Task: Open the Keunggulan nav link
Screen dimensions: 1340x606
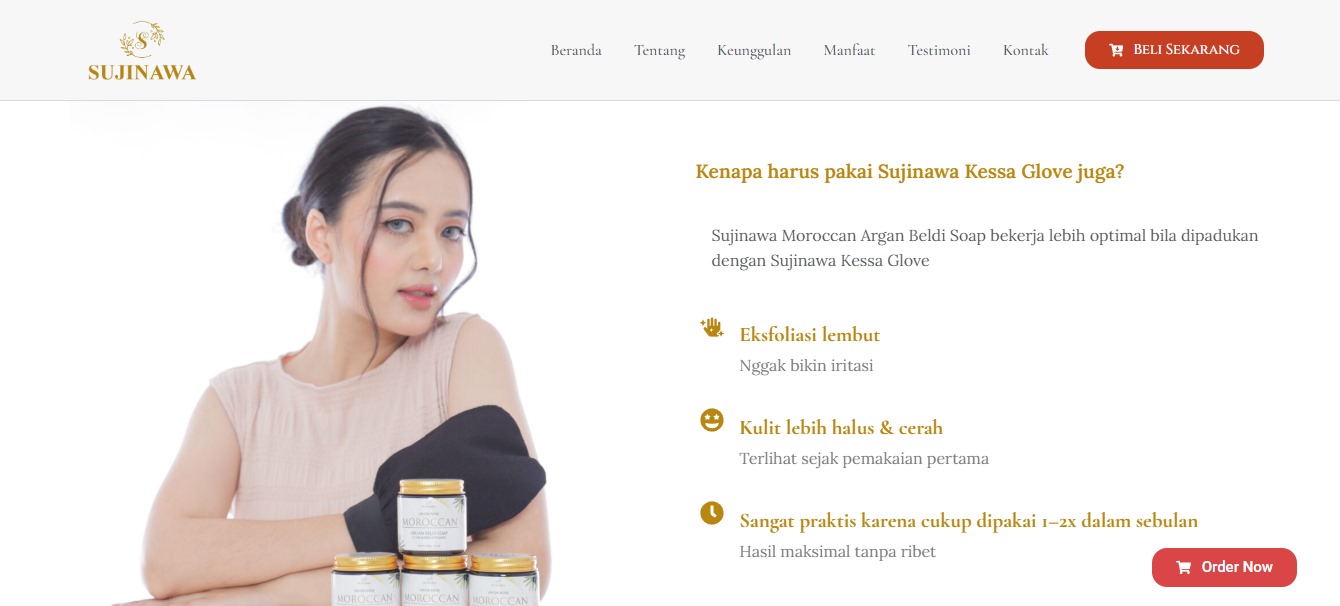Action: (754, 50)
